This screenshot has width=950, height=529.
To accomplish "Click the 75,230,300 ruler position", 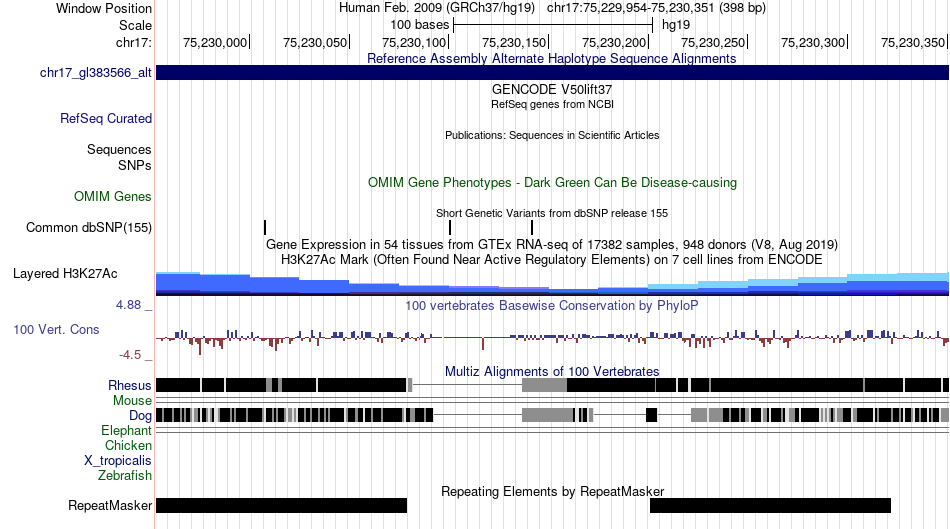I will tap(814, 42).
